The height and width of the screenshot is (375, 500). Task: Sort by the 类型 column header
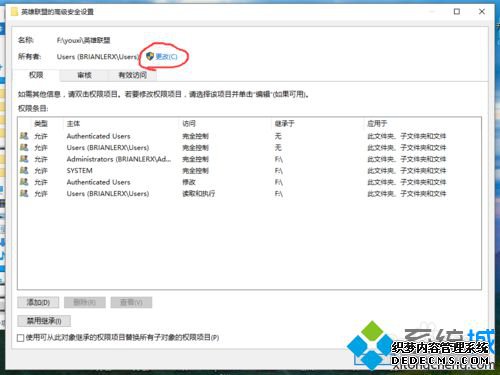coord(41,124)
